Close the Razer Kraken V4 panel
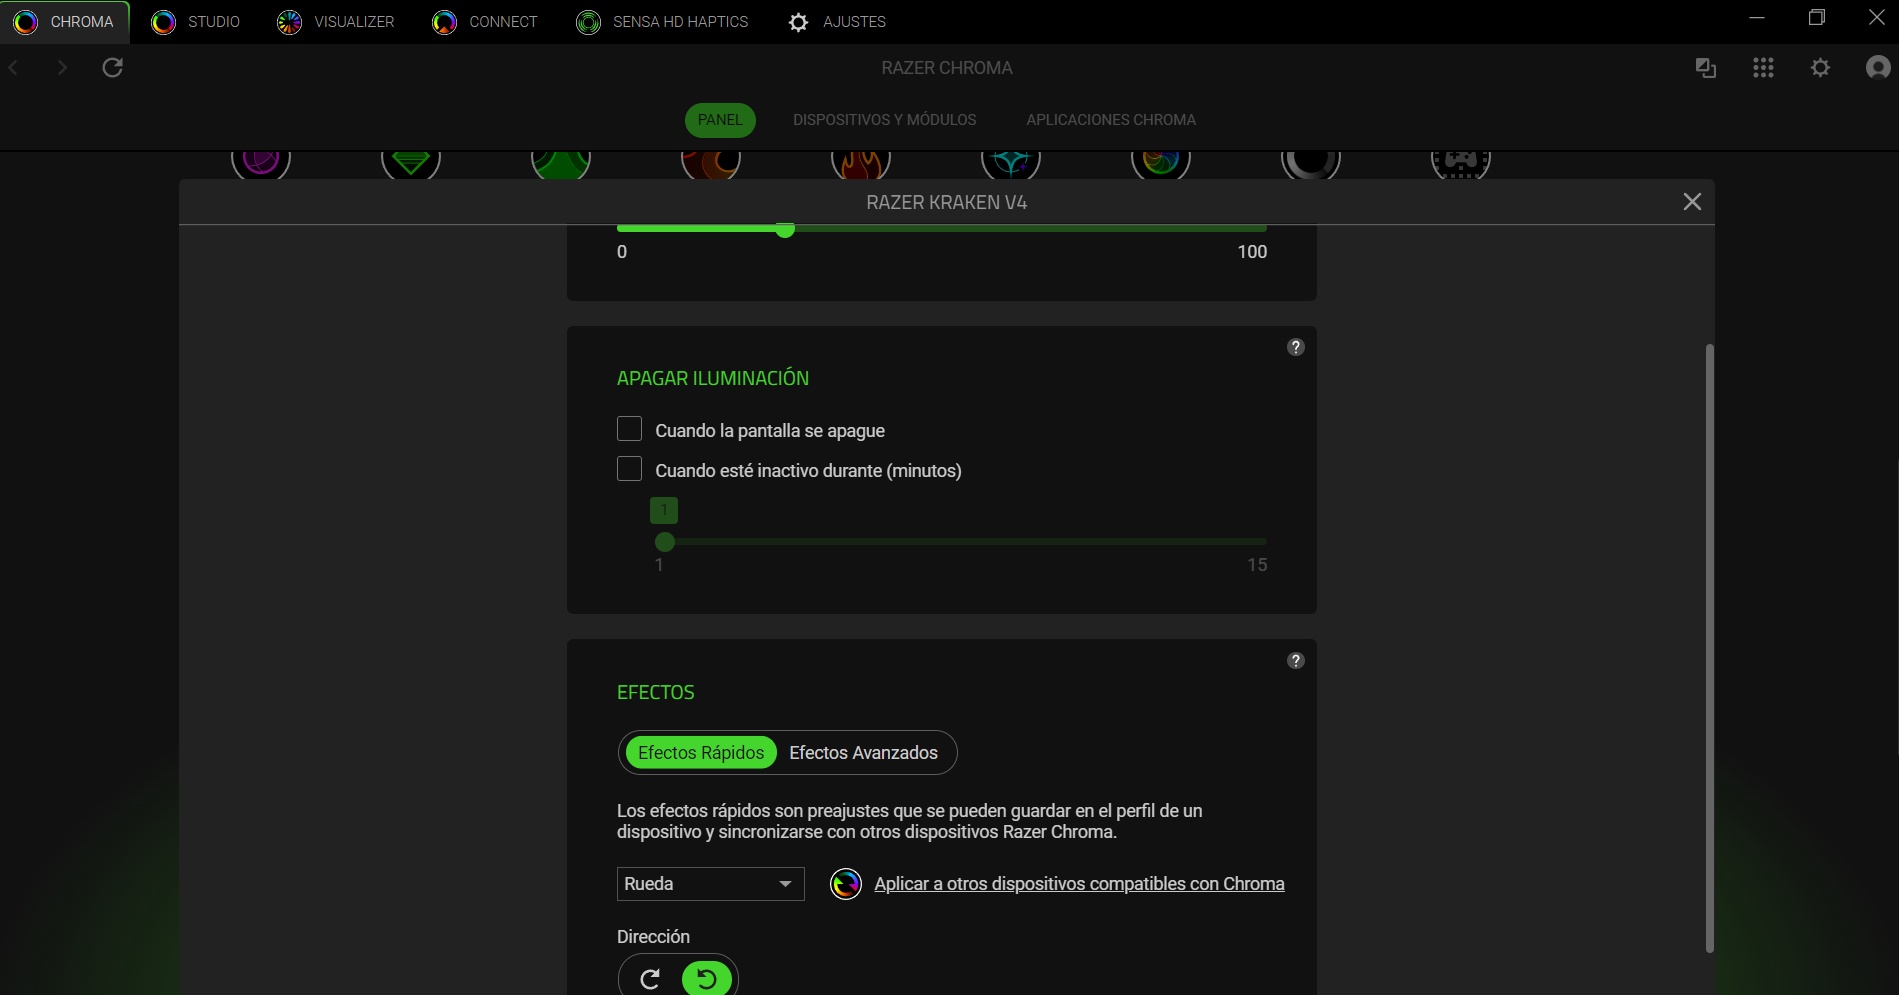 1691,202
